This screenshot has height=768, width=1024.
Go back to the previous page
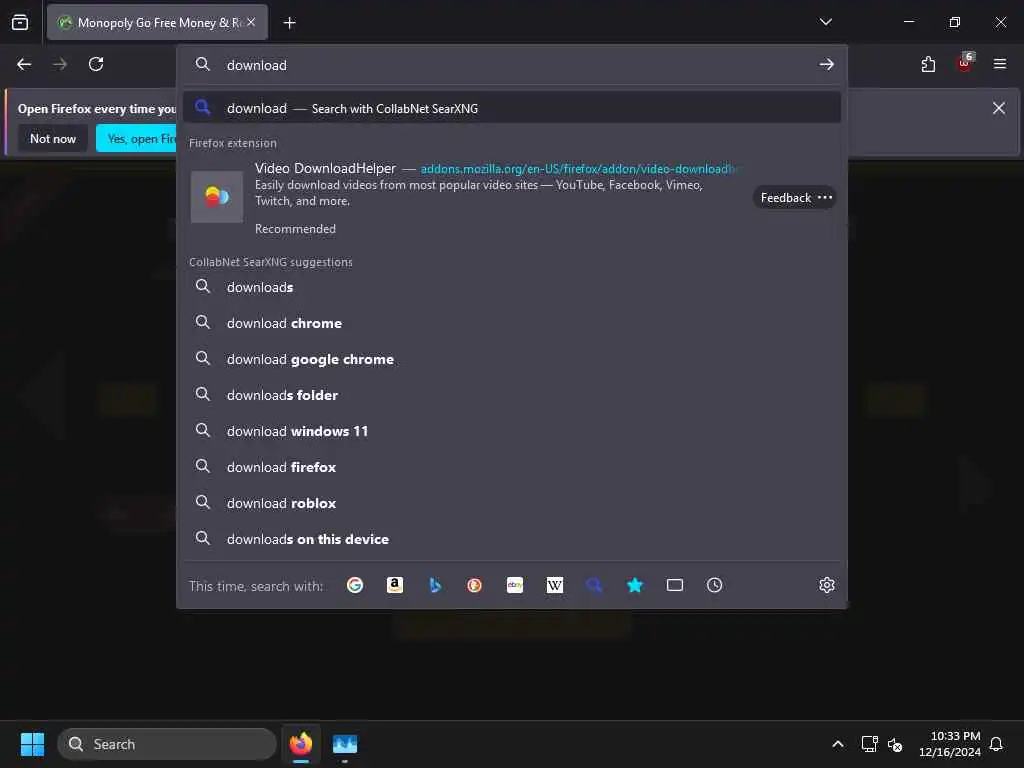pos(24,64)
